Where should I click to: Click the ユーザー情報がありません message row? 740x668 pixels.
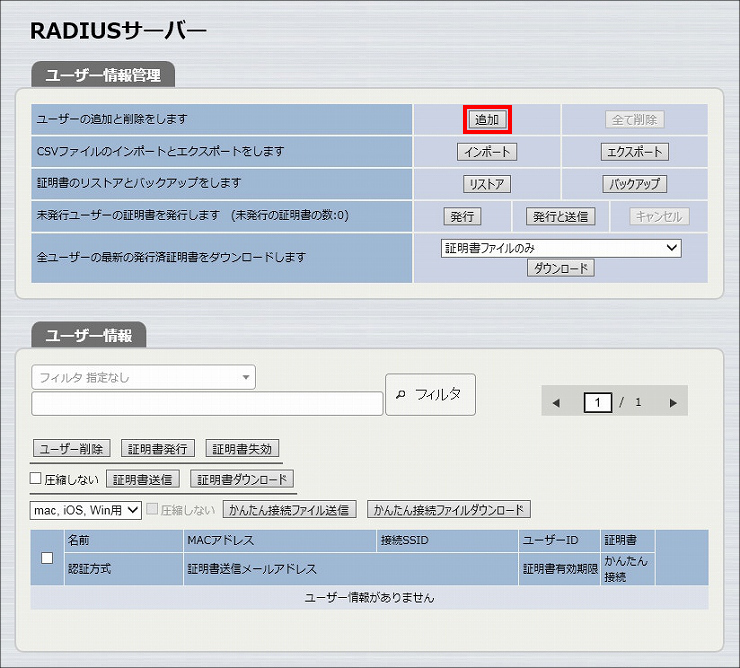370,598
